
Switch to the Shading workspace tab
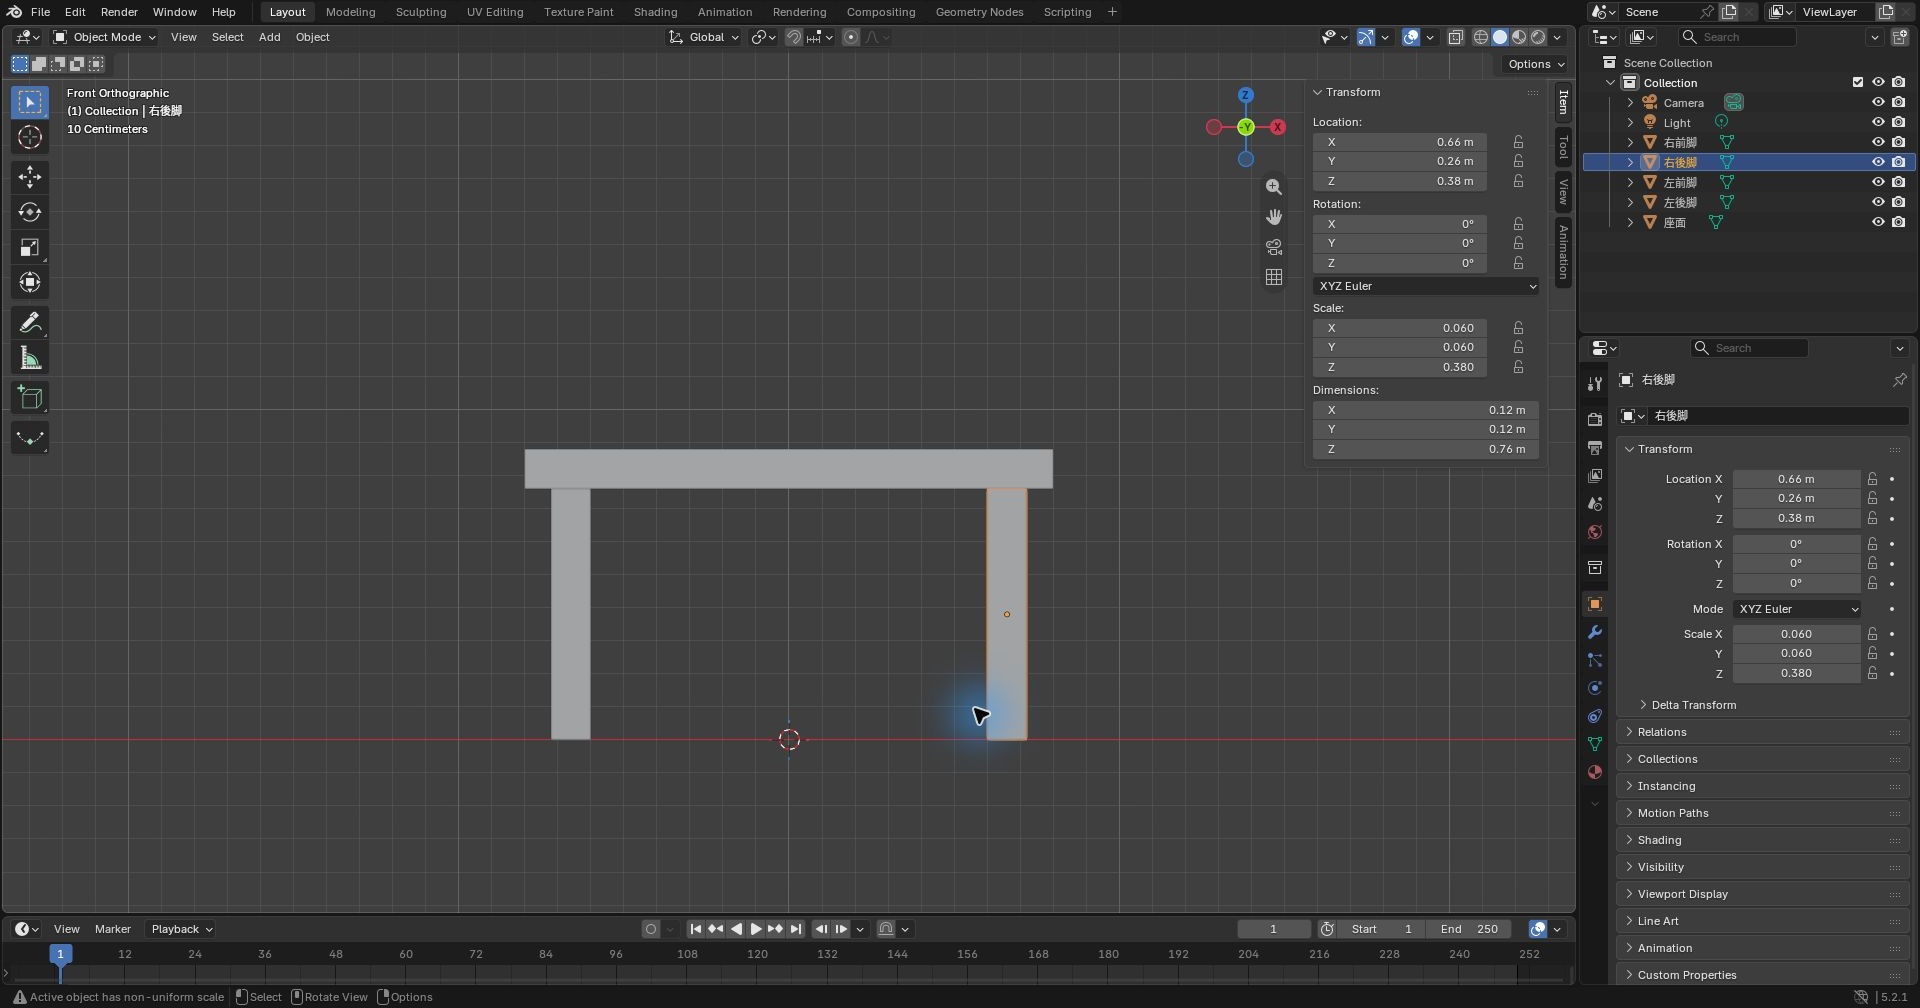click(655, 12)
